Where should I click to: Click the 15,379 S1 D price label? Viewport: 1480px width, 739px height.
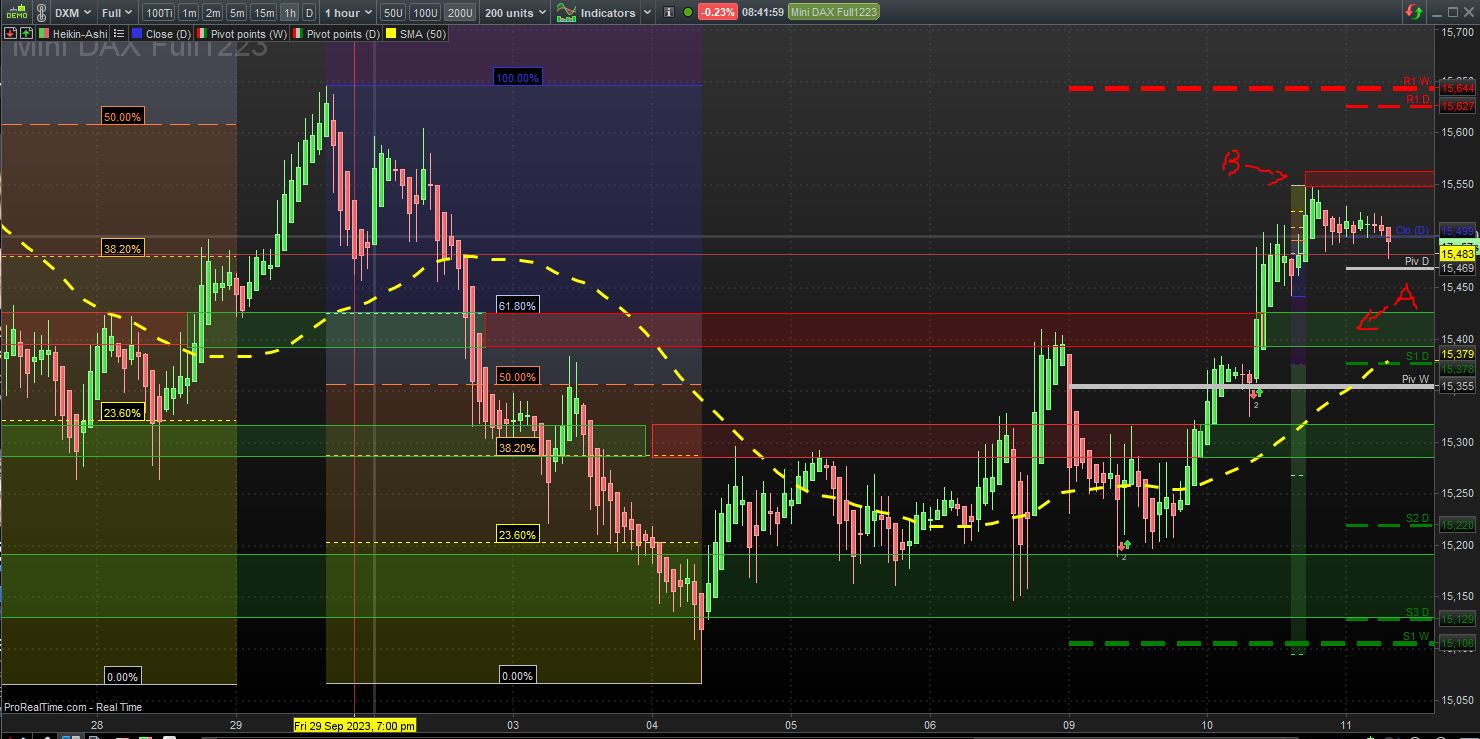pos(1457,354)
